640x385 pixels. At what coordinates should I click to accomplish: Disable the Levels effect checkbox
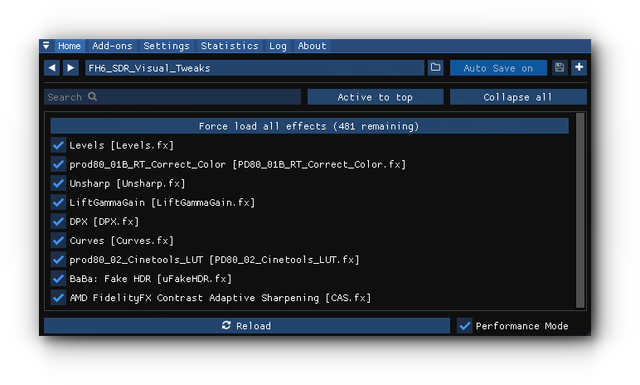[58, 145]
